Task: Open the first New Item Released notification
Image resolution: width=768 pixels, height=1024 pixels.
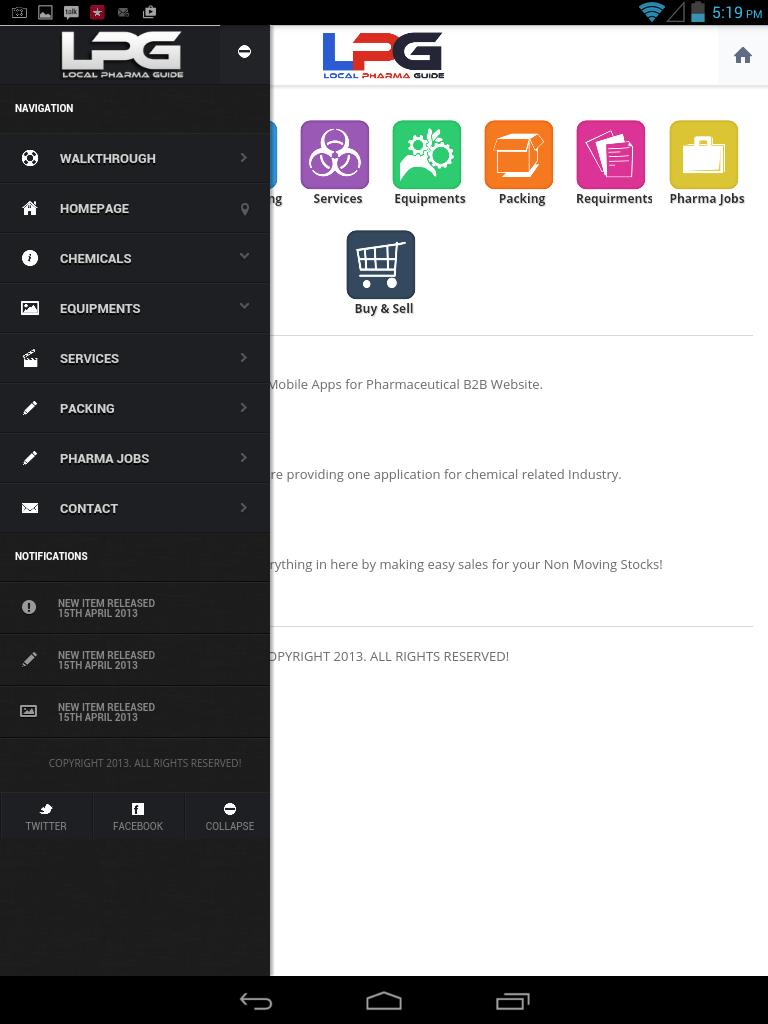Action: click(x=135, y=608)
